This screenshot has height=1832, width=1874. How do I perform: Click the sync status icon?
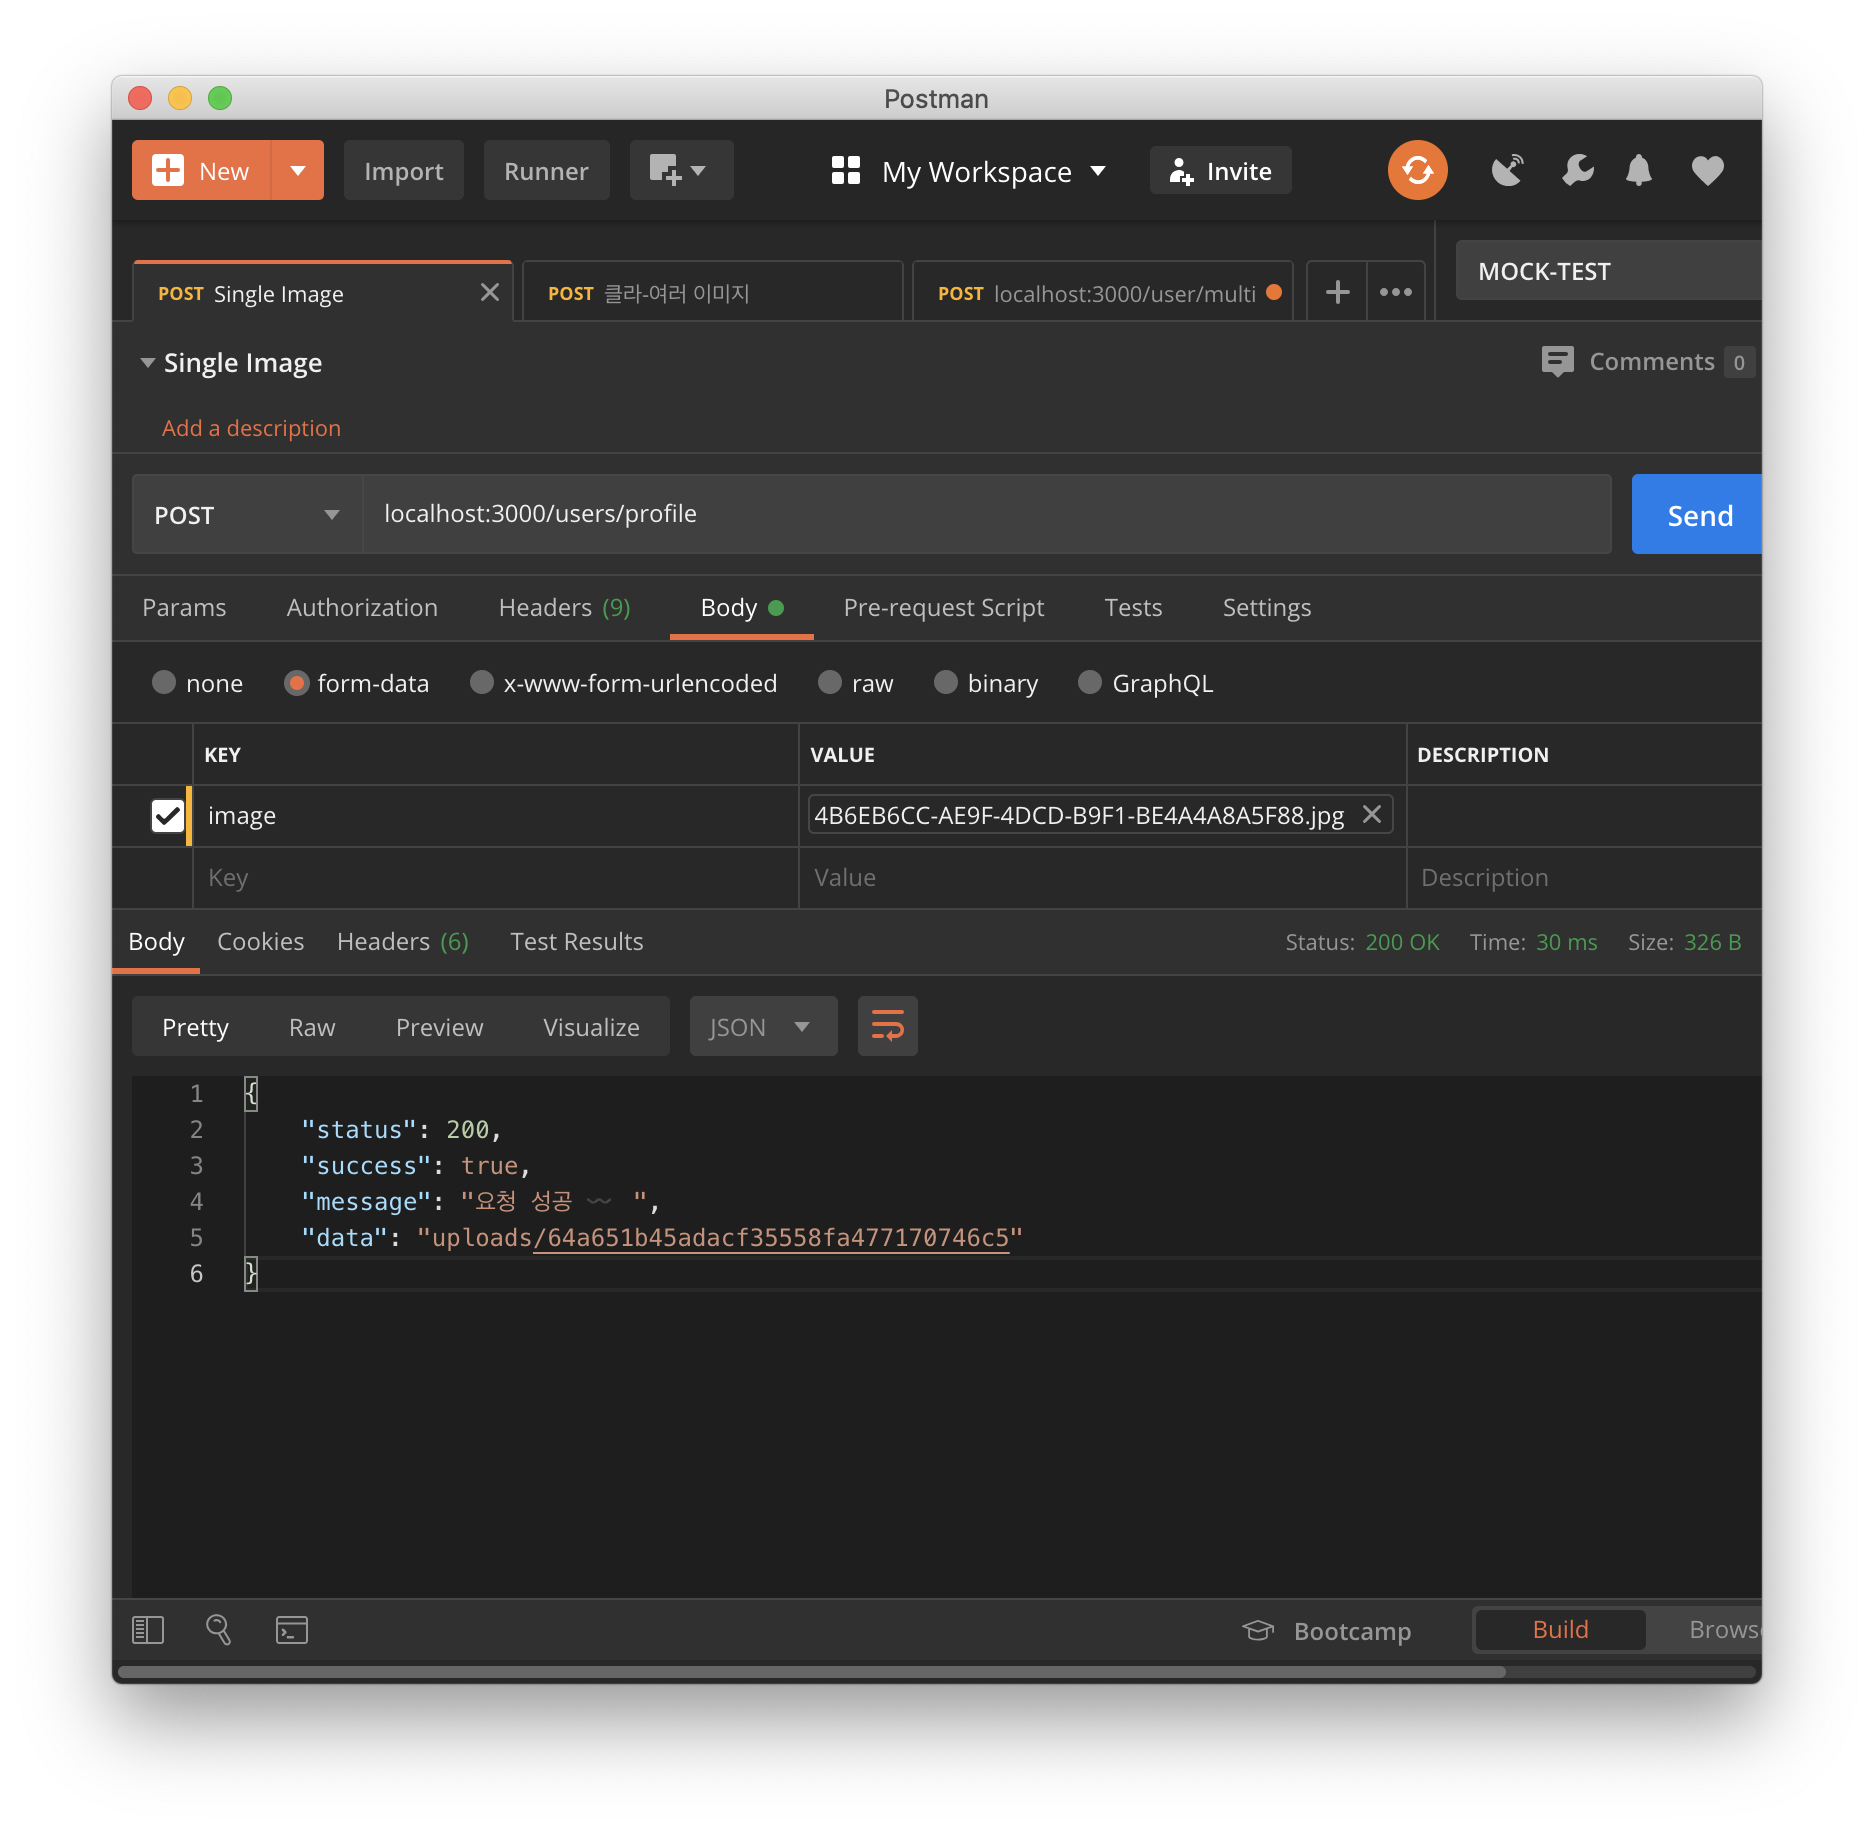click(1417, 170)
